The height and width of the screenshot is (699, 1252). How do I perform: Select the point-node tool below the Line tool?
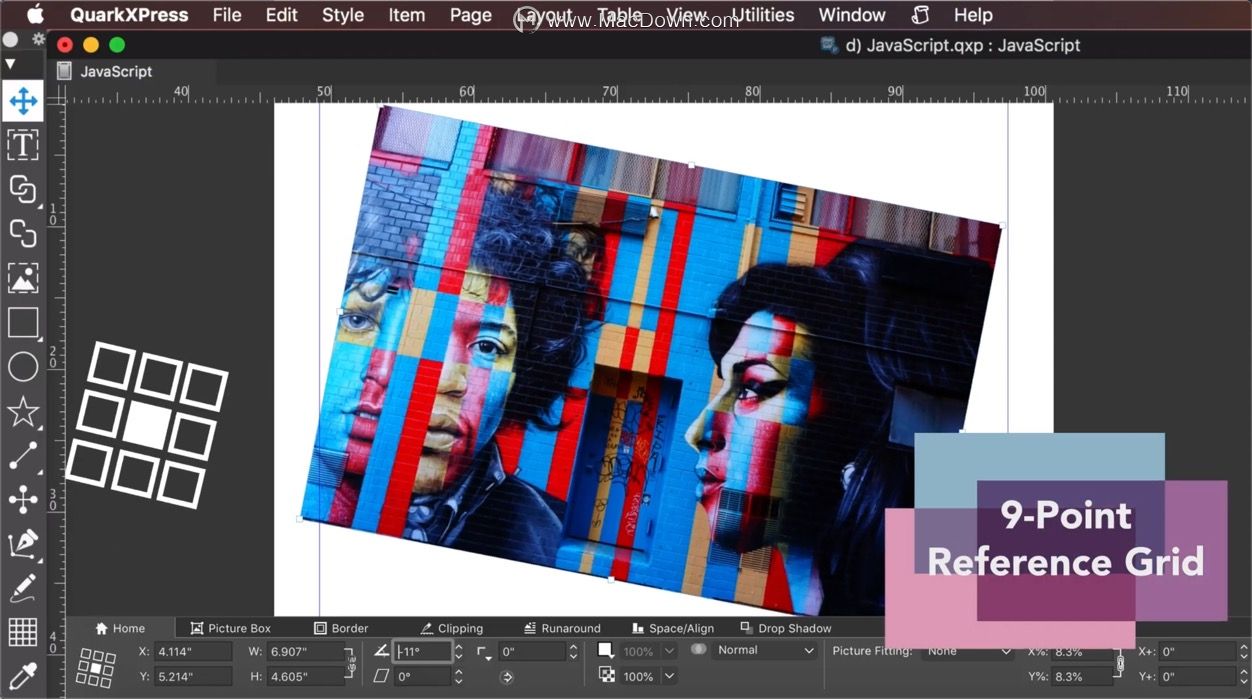(23, 500)
